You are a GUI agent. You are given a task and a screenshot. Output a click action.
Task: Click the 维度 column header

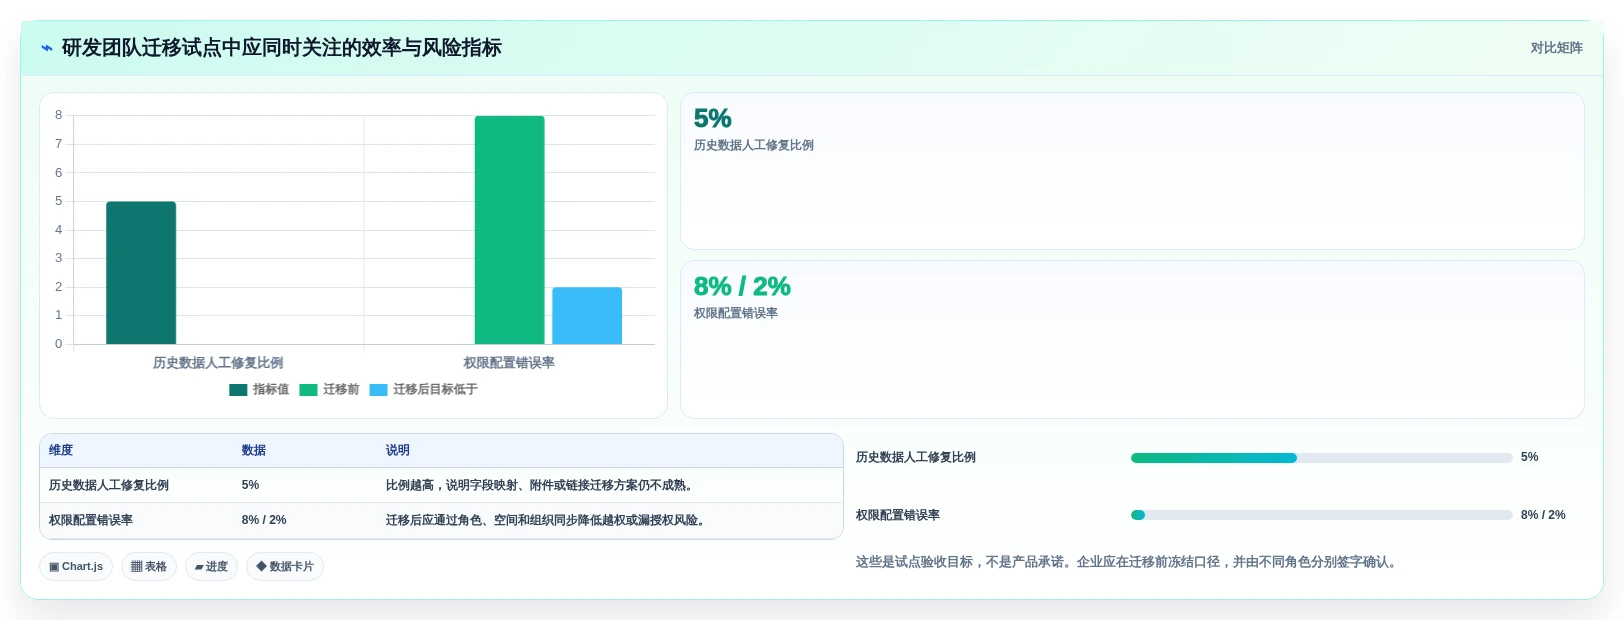coord(61,450)
